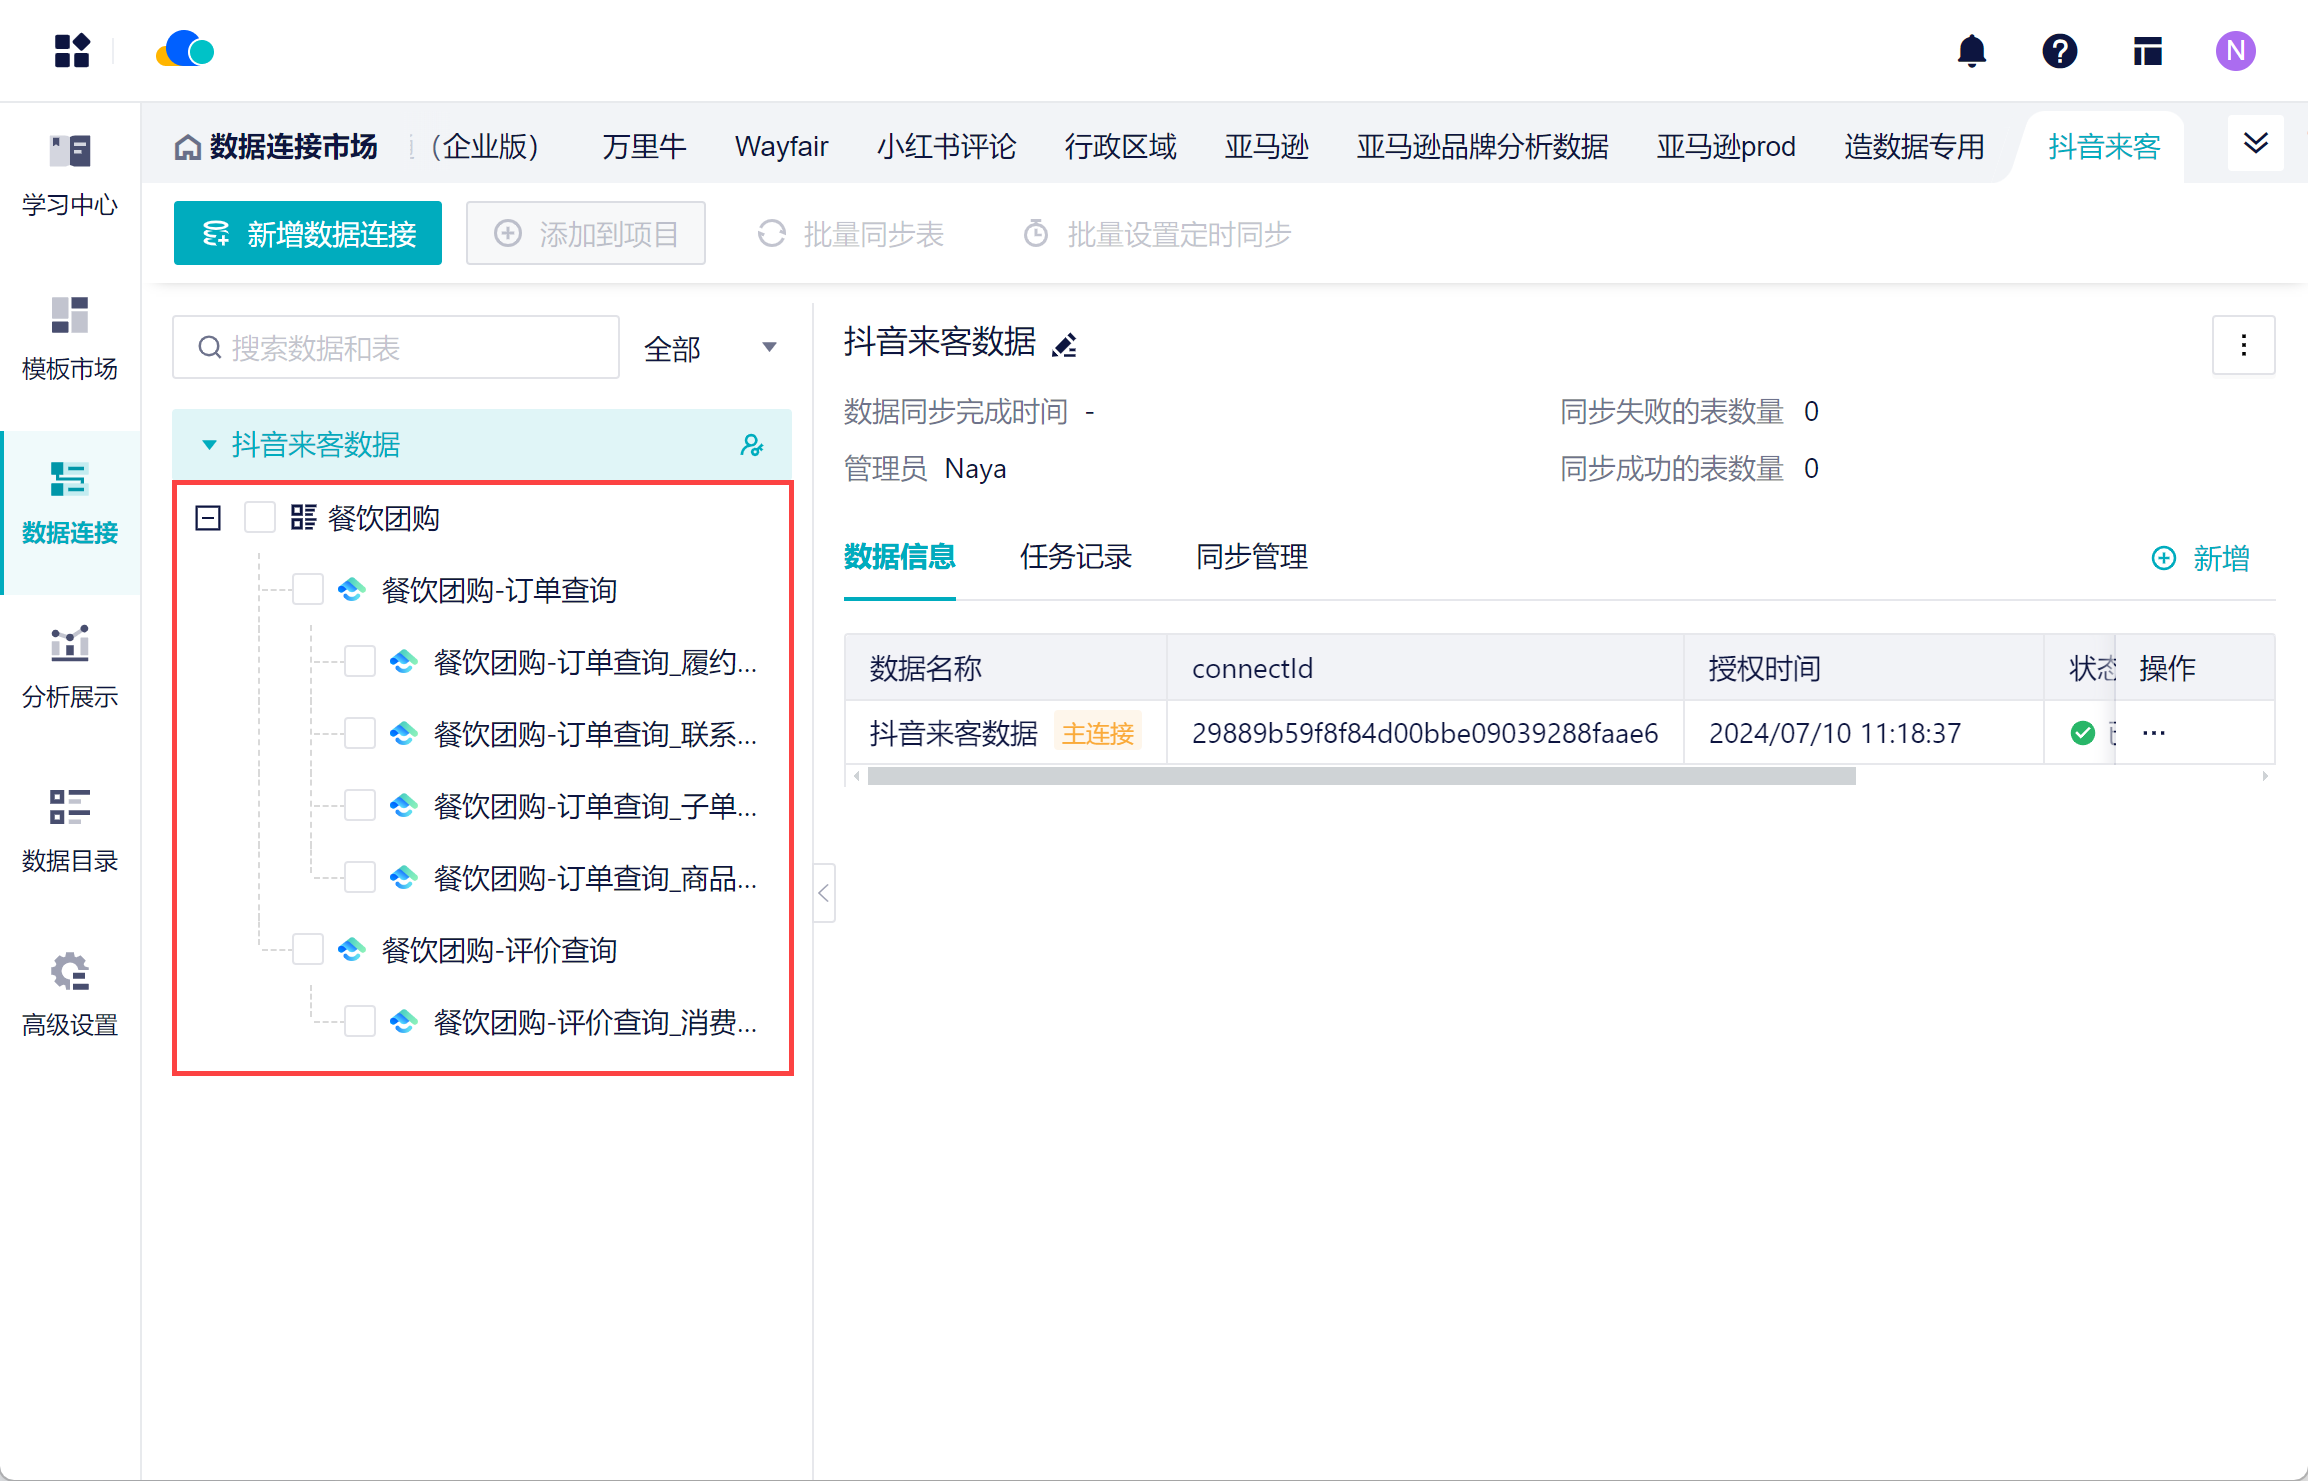Click the edit pencil beside 抖音来客数据 title
Image resolution: width=2308 pixels, height=1481 pixels.
tap(1065, 345)
